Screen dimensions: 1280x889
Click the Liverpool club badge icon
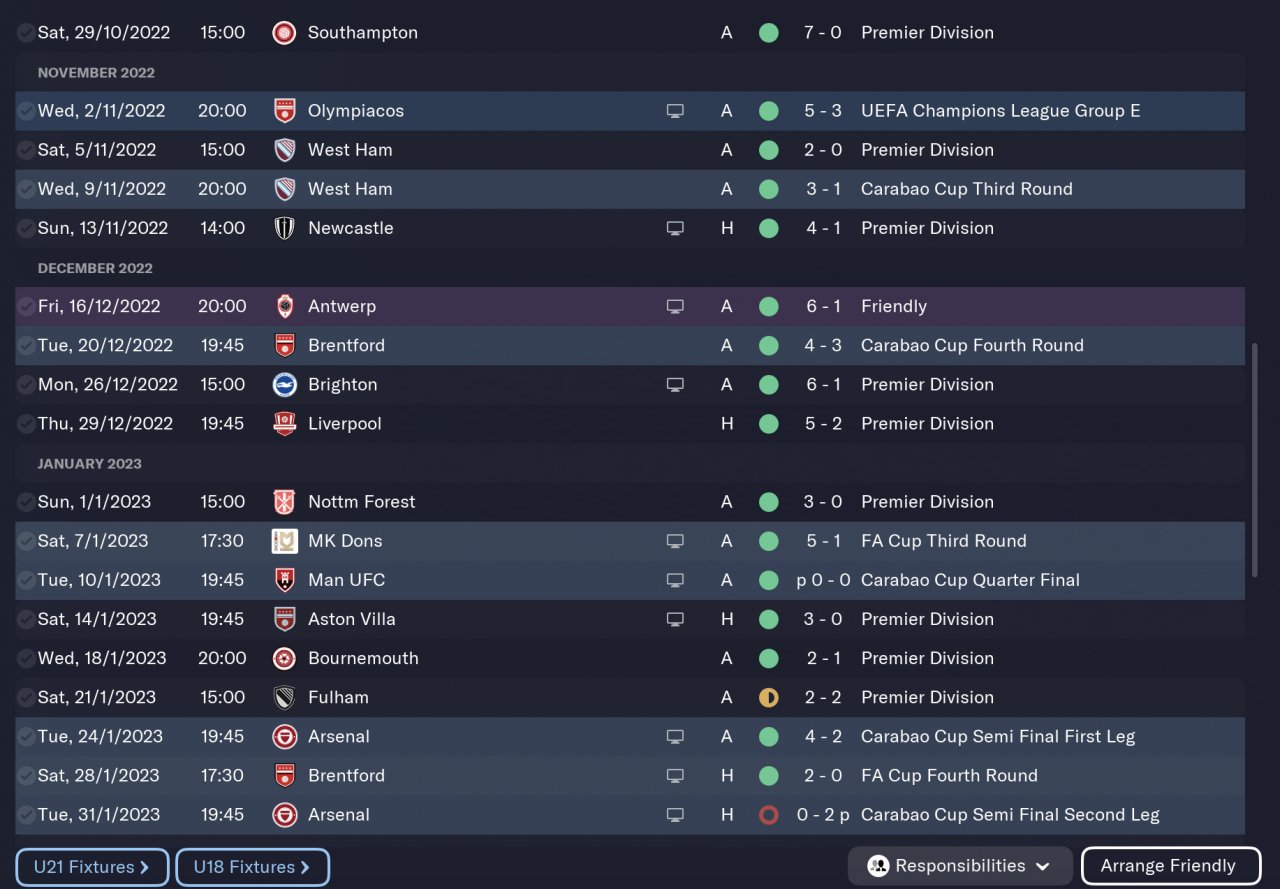[x=284, y=424]
